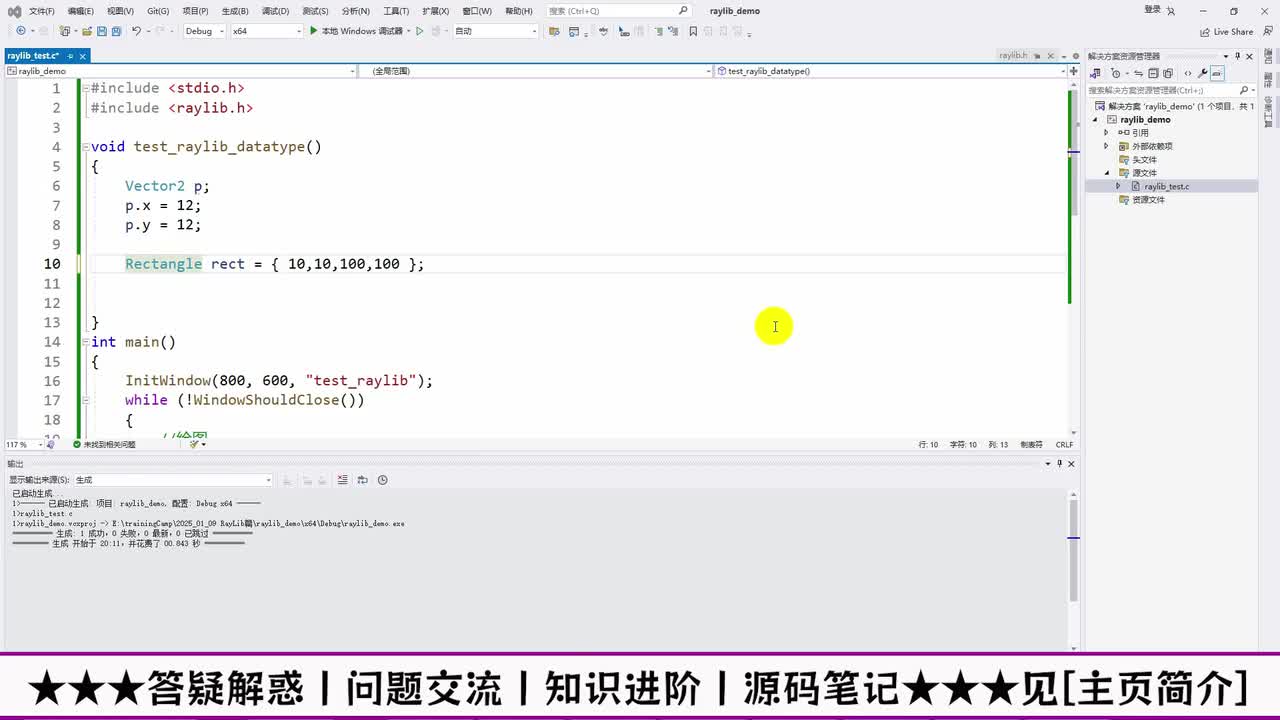Image resolution: width=1280 pixels, height=720 pixels.
Task: Select raylib_test.c in Solution Explorer
Action: [x=1166, y=187]
